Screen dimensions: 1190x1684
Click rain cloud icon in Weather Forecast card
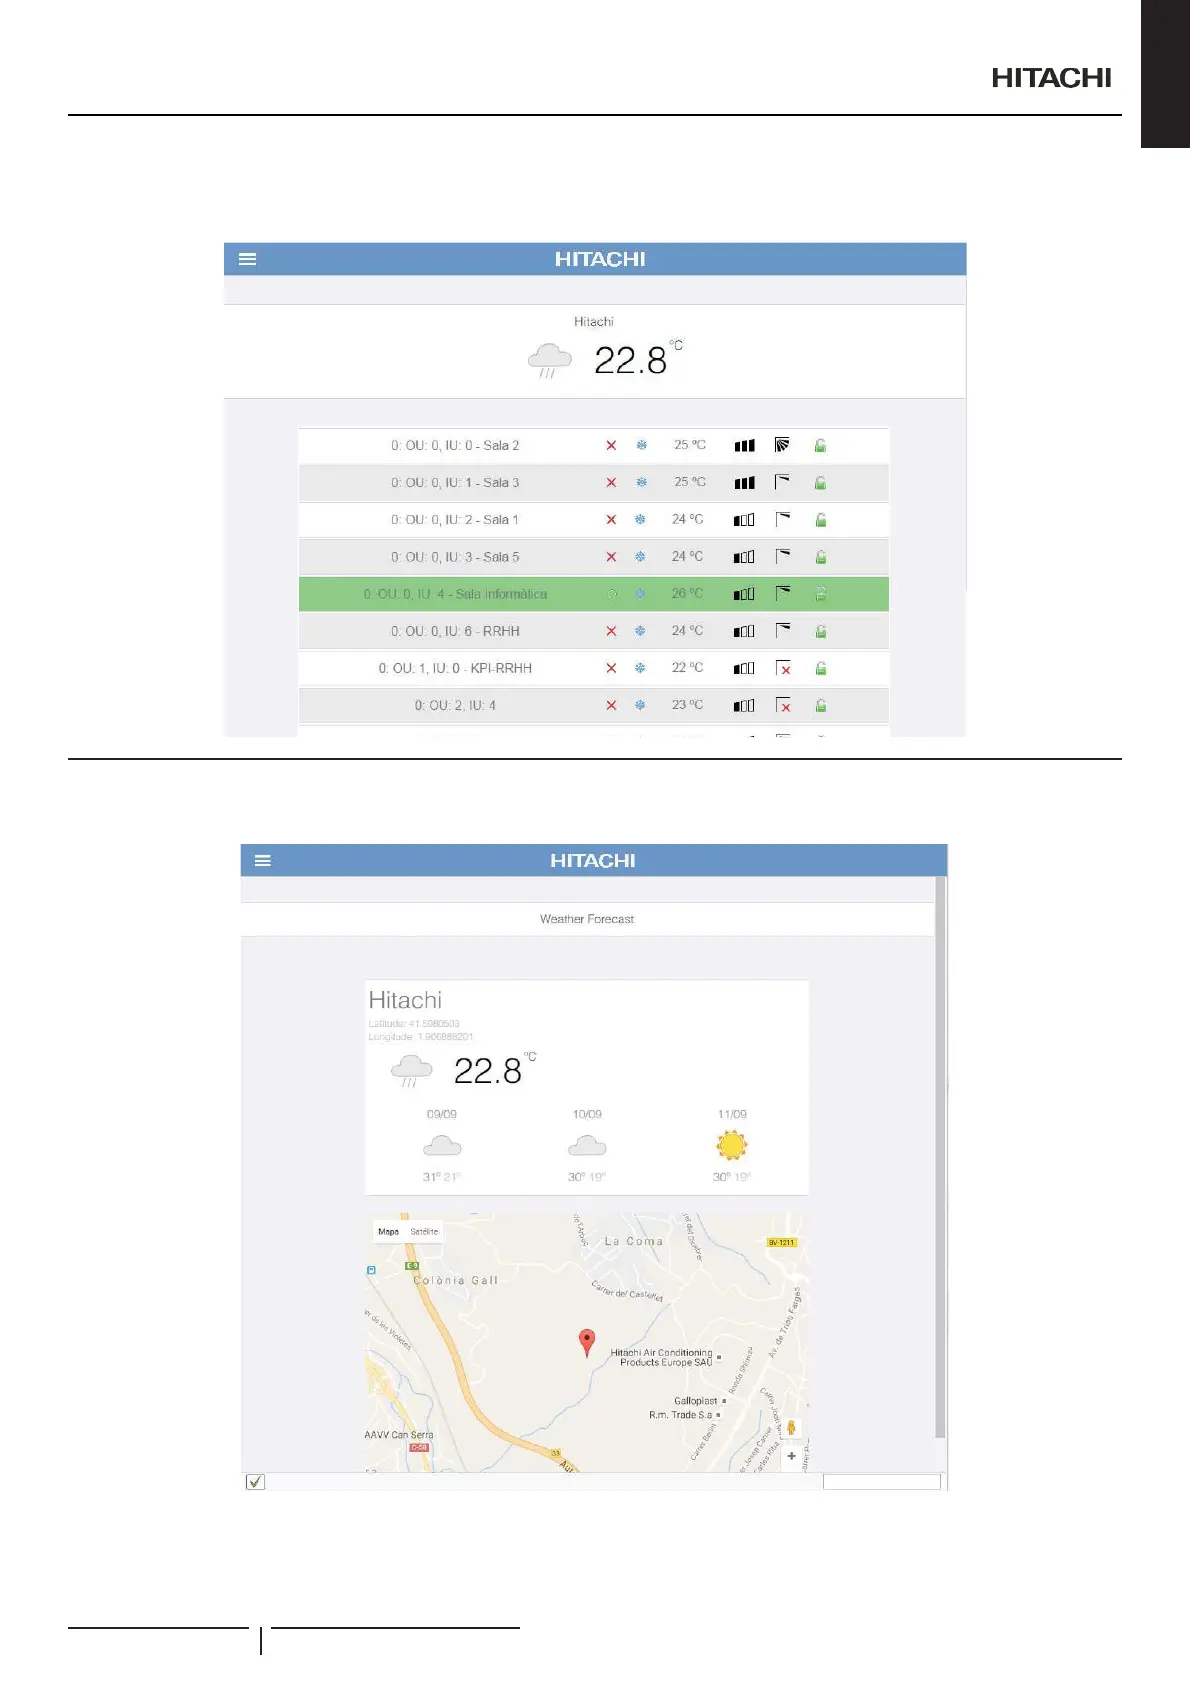click(x=411, y=1070)
